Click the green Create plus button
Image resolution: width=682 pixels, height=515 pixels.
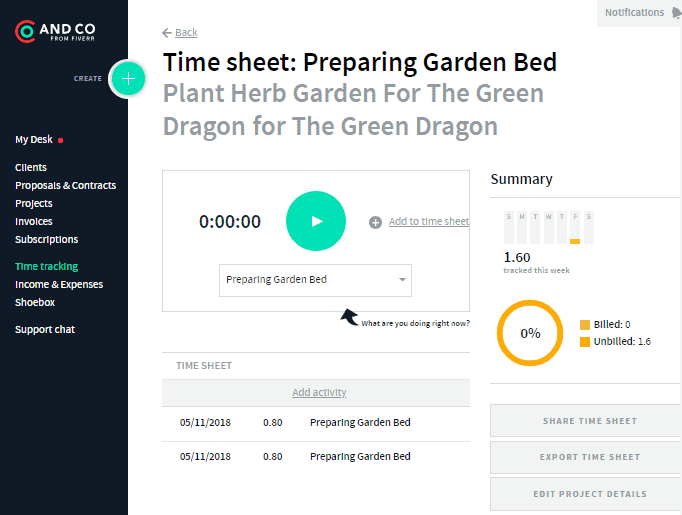coord(127,78)
